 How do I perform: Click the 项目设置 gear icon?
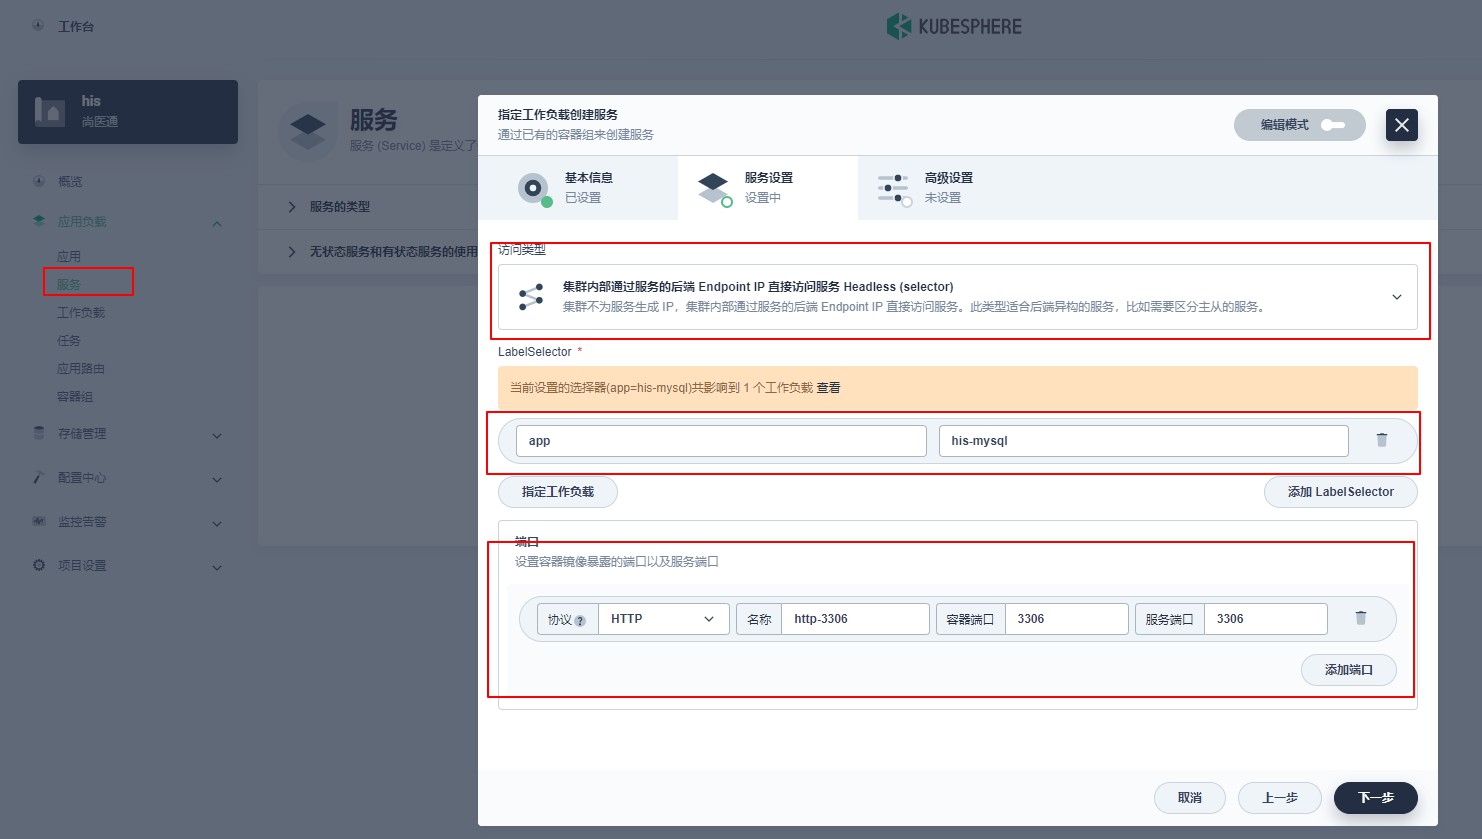pos(39,565)
